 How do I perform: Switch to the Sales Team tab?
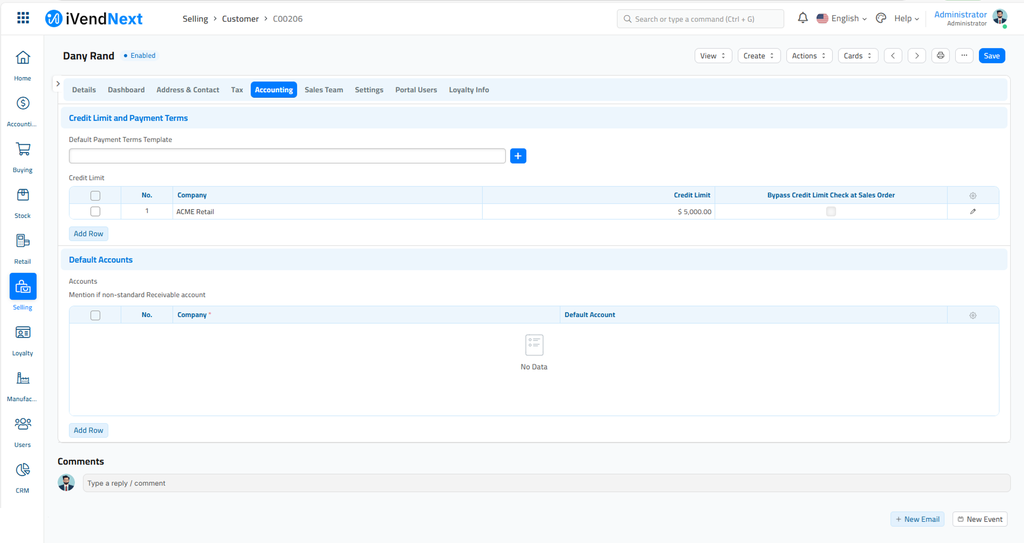click(x=323, y=90)
